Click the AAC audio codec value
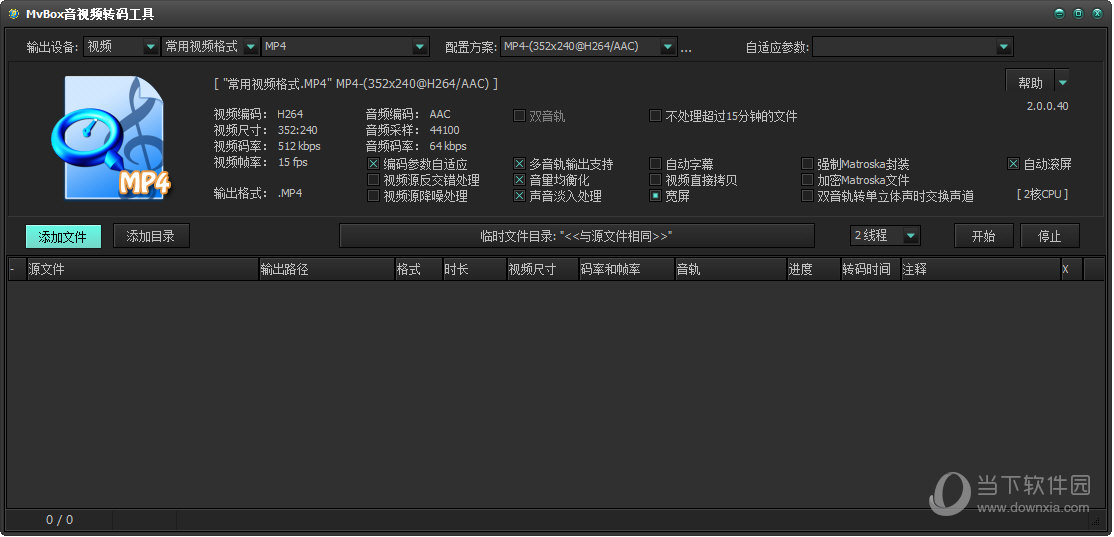Screen dimensions: 1114x537 click(x=440, y=114)
